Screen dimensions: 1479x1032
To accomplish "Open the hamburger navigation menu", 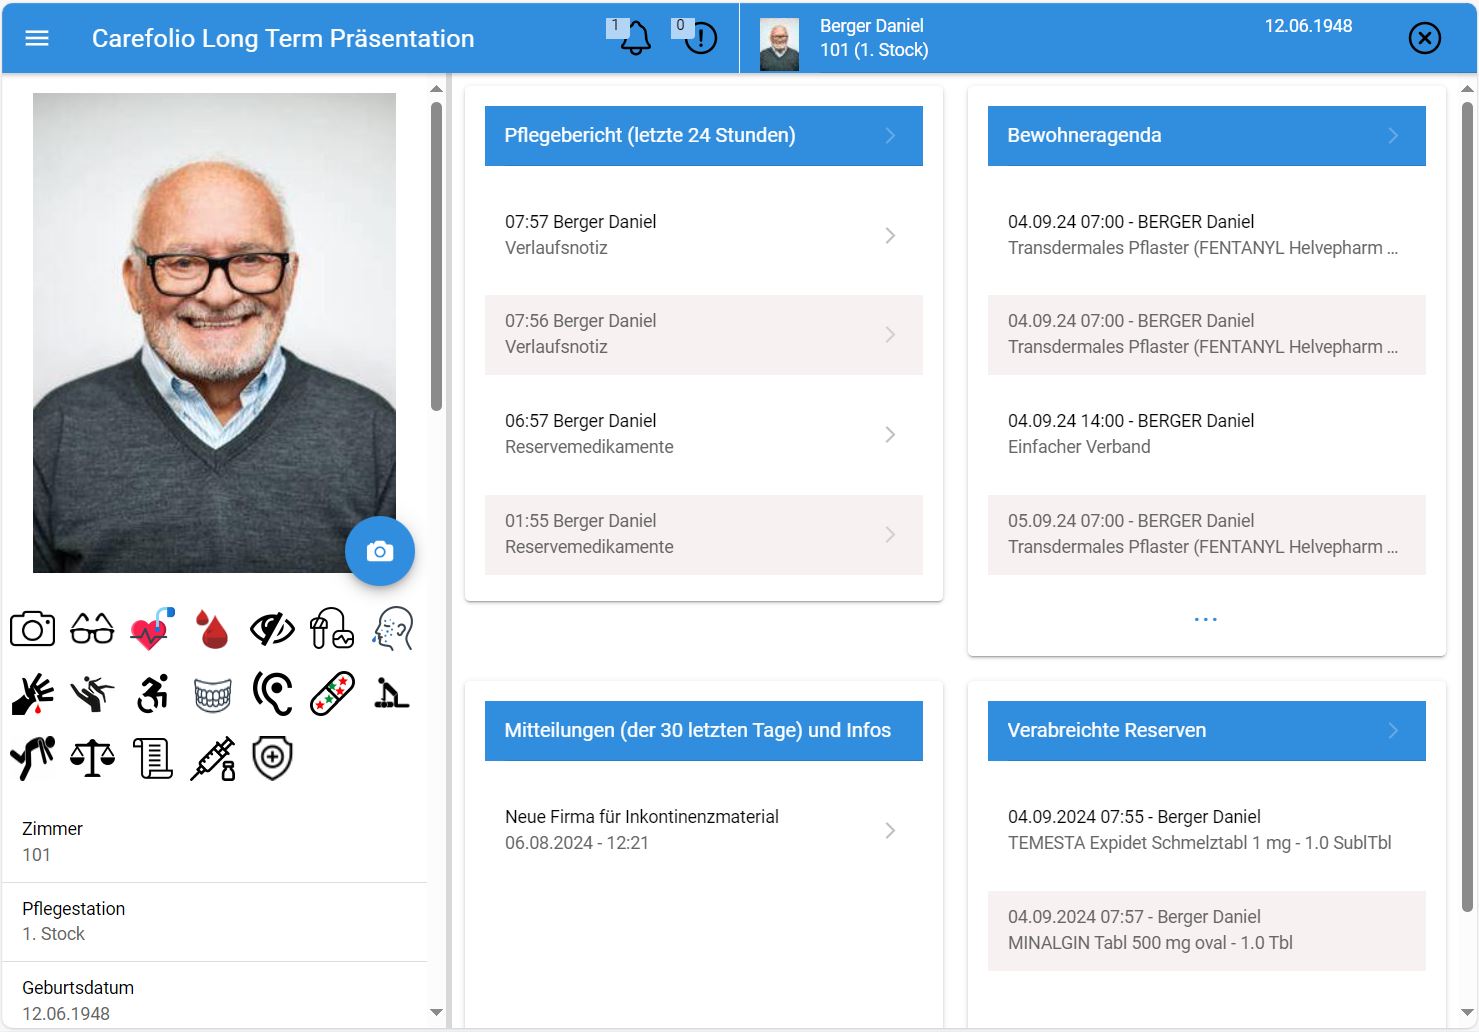I will 37,38.
